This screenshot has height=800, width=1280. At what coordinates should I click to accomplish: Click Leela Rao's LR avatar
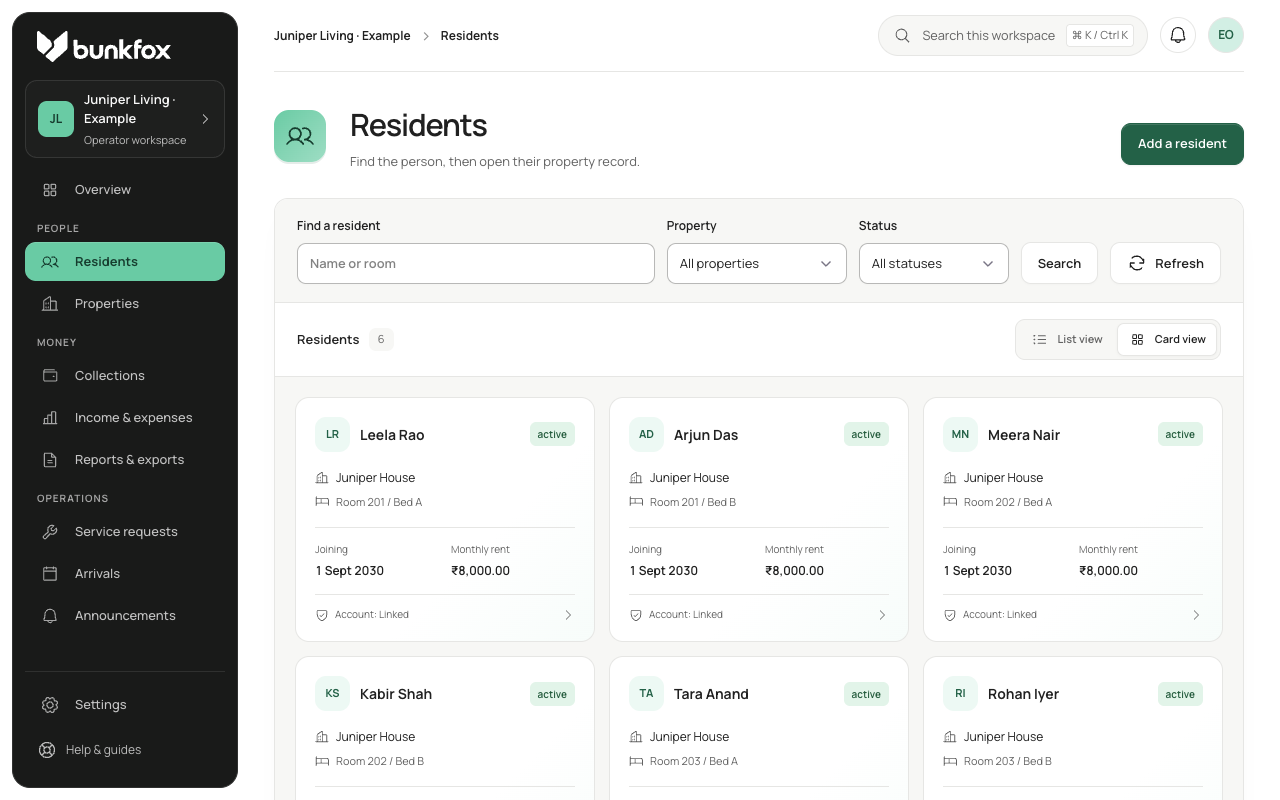coord(333,435)
